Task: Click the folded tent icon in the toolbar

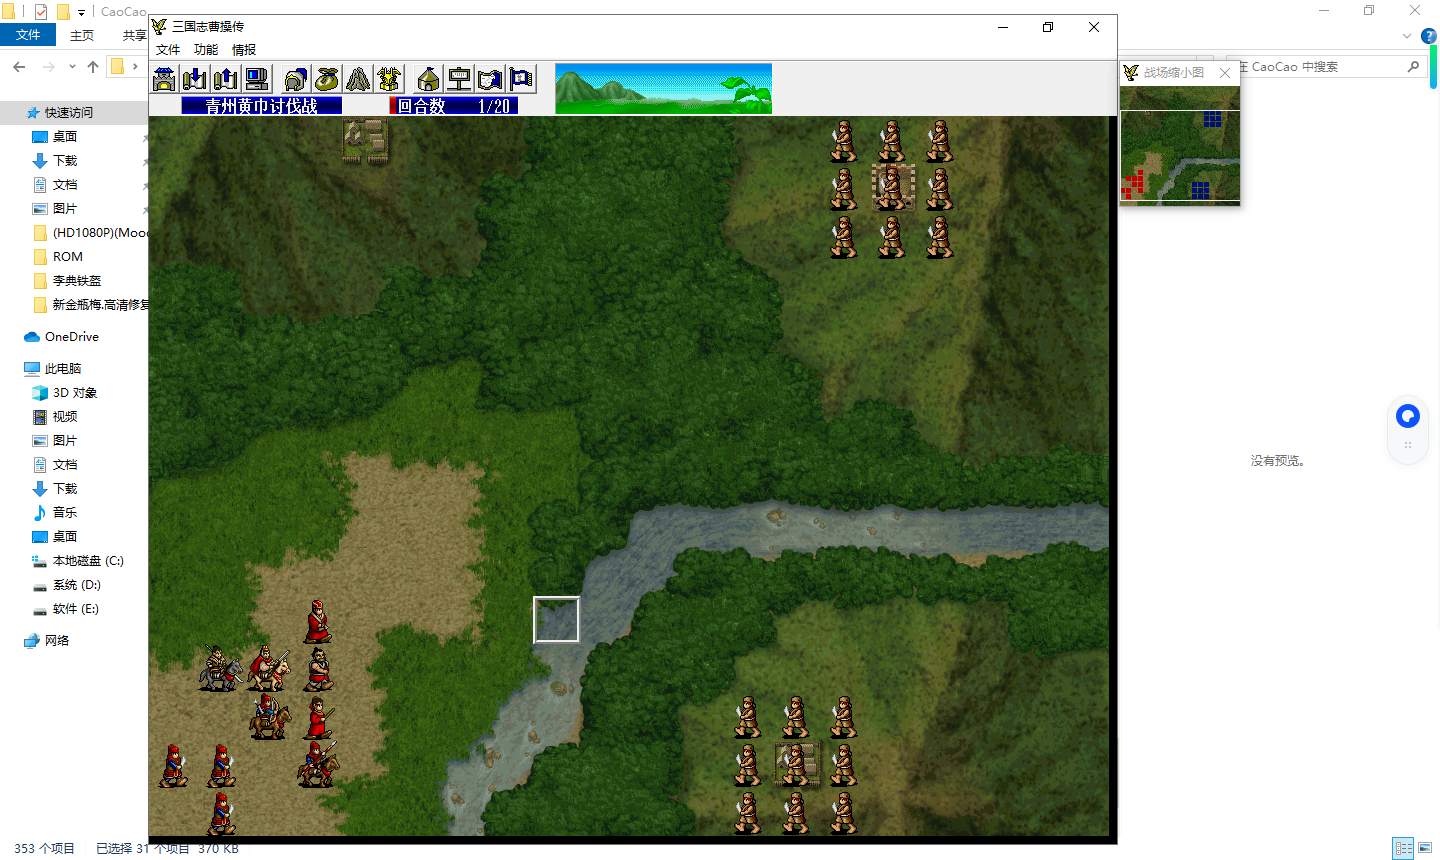Action: (357, 79)
